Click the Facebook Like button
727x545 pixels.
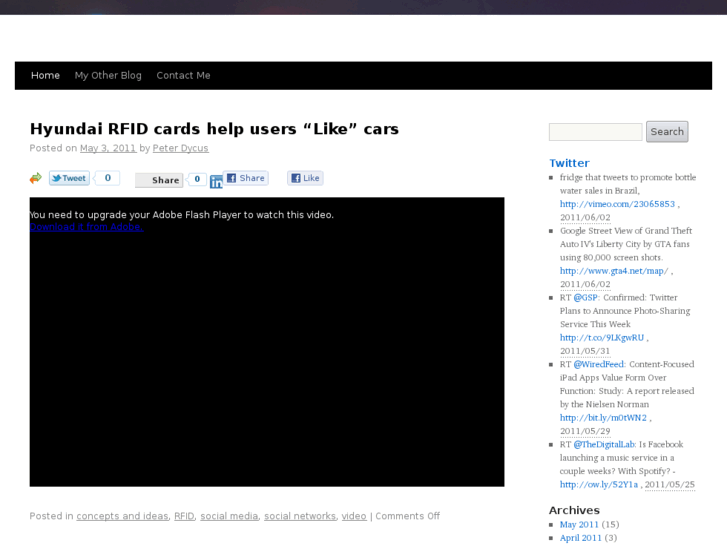305,178
